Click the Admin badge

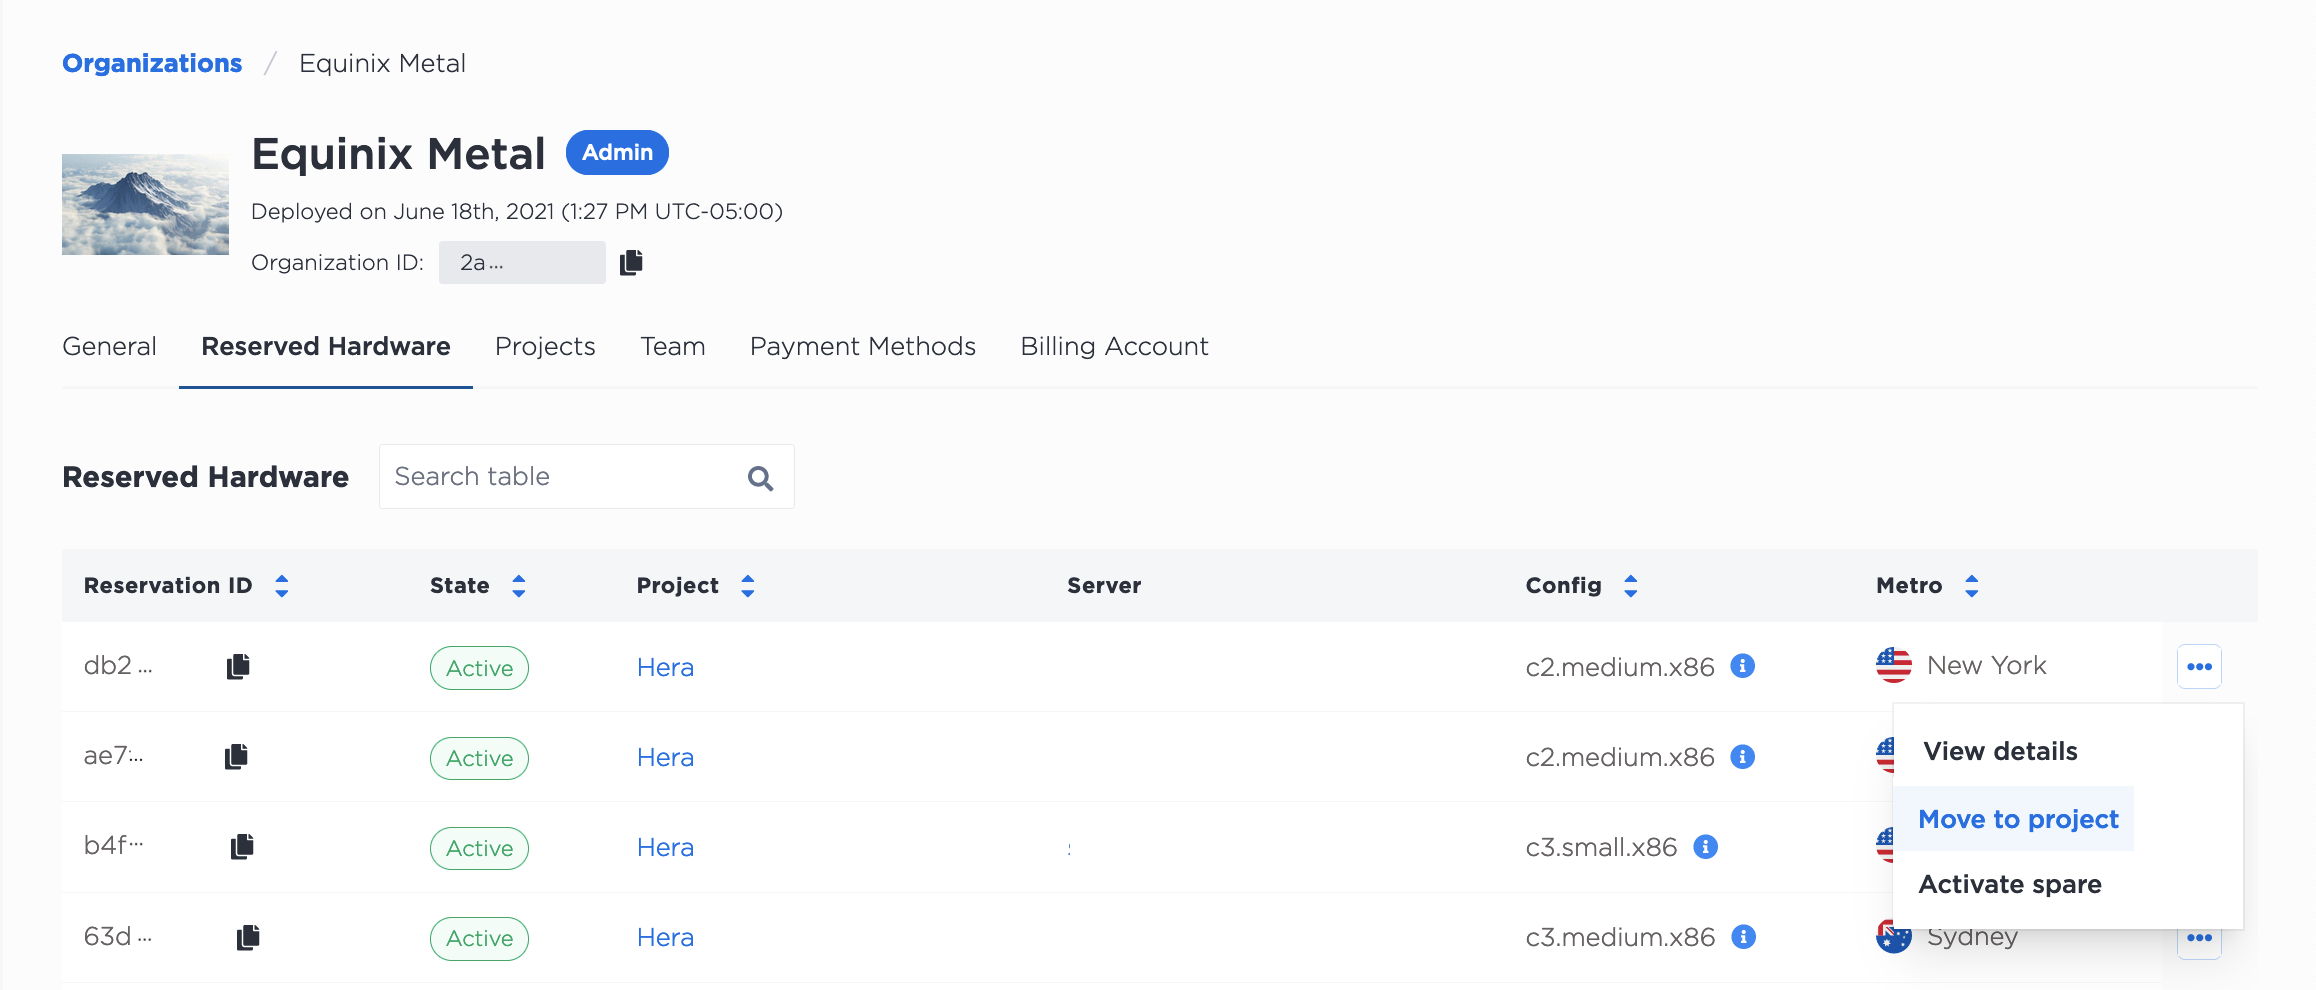[x=617, y=152]
